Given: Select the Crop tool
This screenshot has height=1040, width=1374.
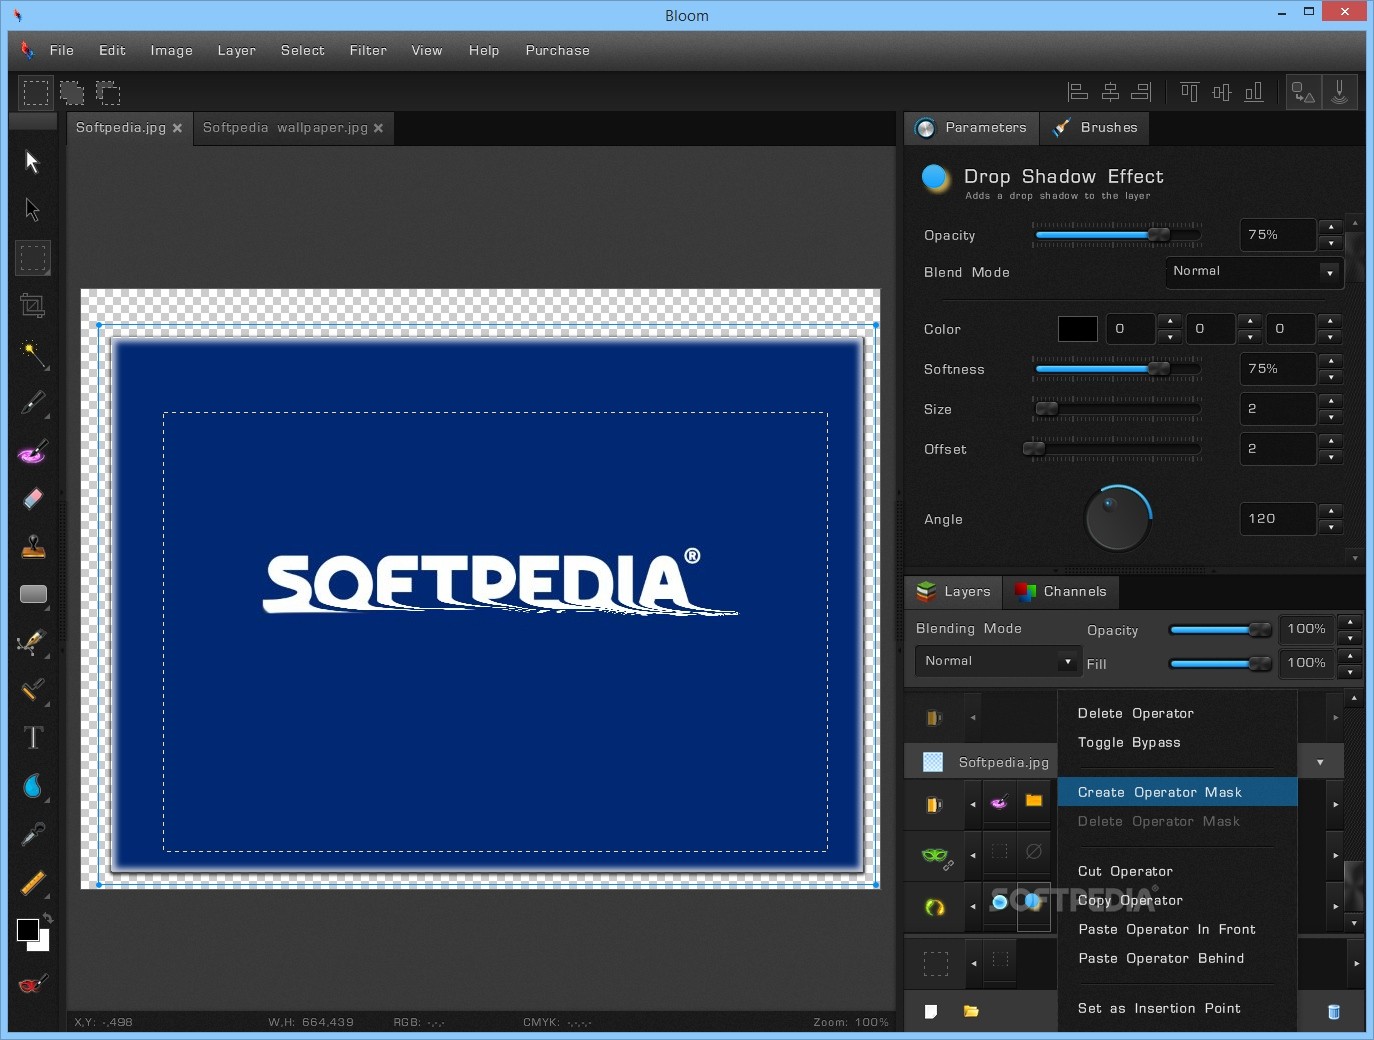Looking at the screenshot, I should 33,305.
